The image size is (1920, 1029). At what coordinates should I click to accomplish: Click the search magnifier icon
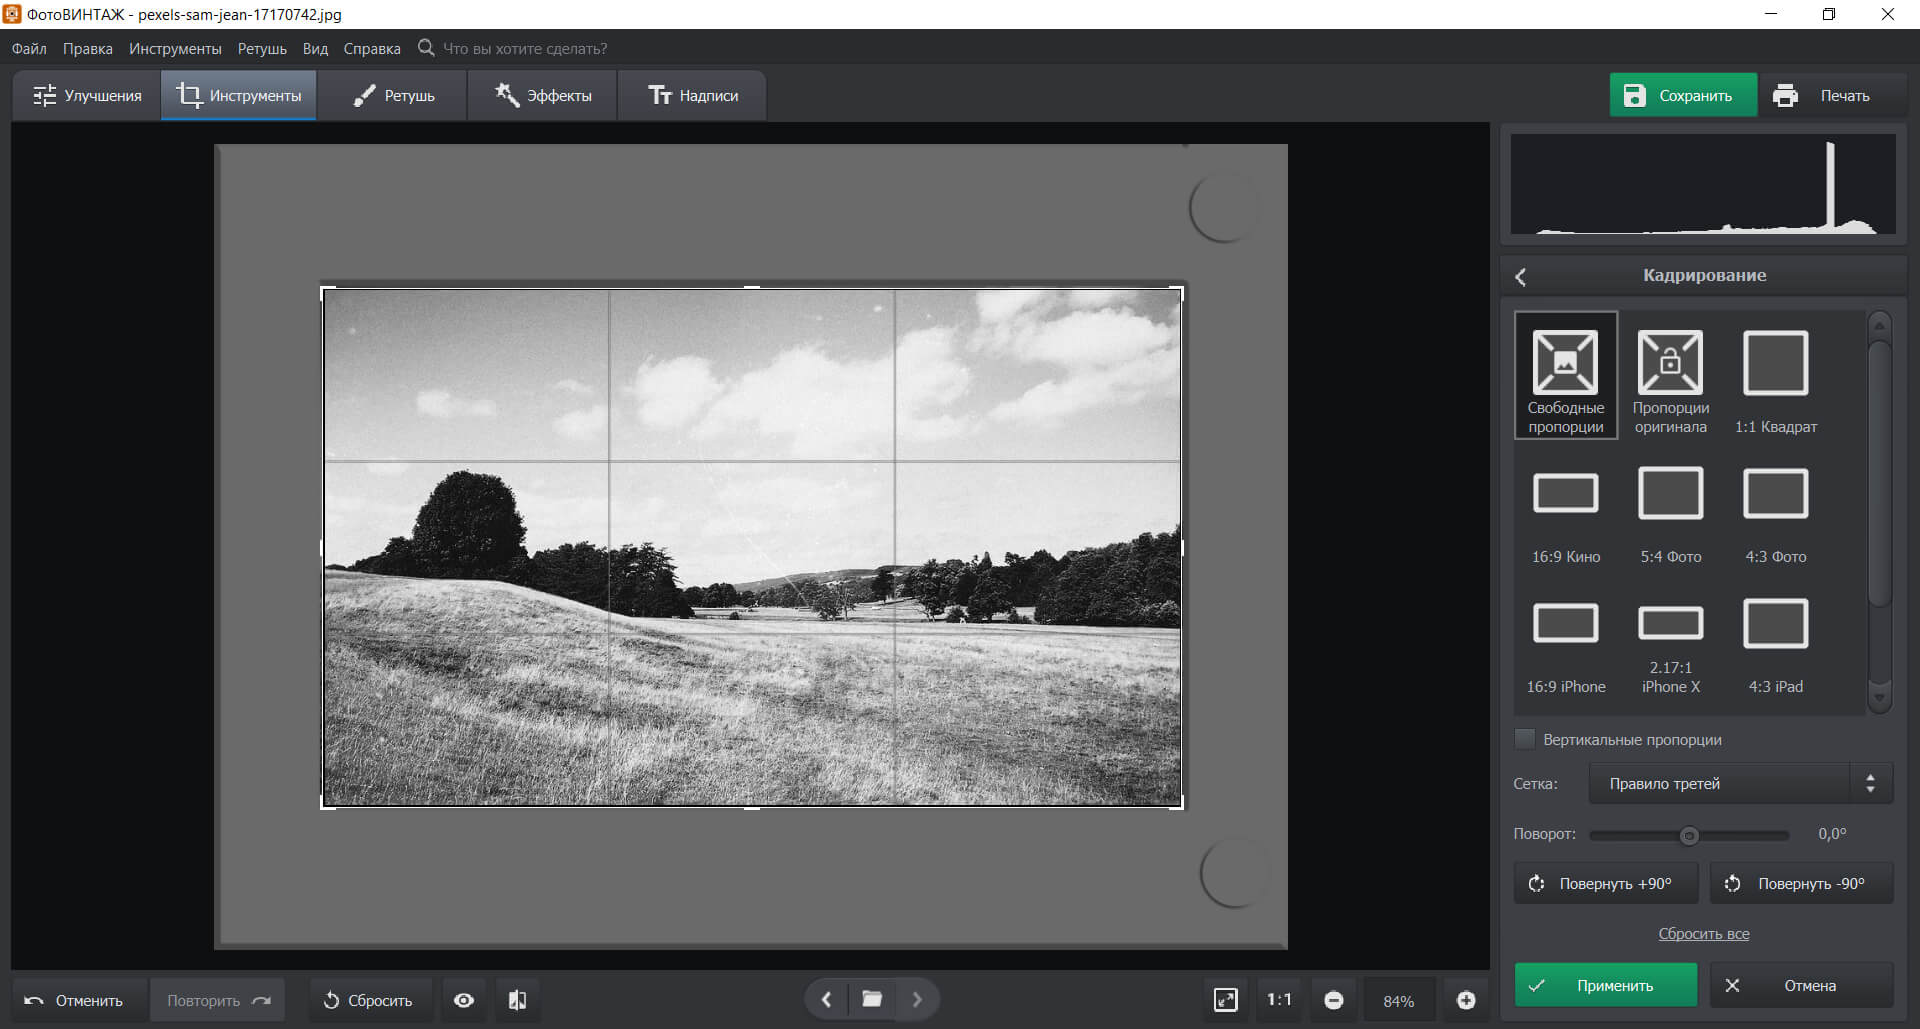tap(426, 48)
